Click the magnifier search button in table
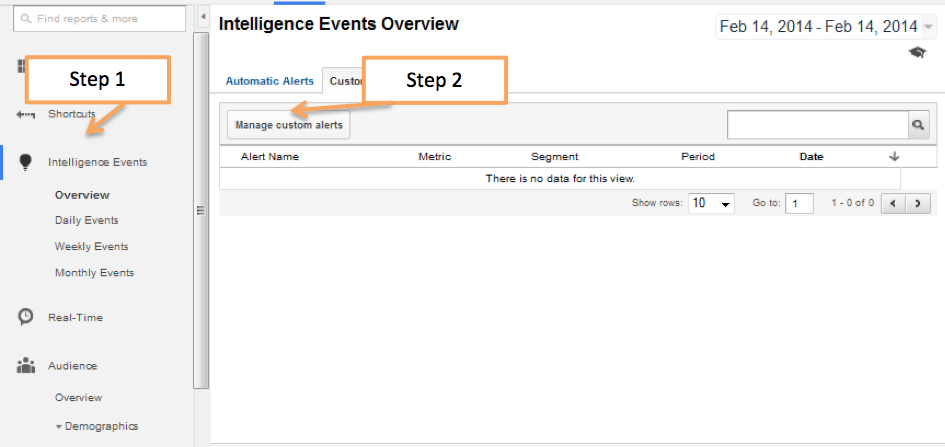The image size is (945, 447). coord(918,125)
